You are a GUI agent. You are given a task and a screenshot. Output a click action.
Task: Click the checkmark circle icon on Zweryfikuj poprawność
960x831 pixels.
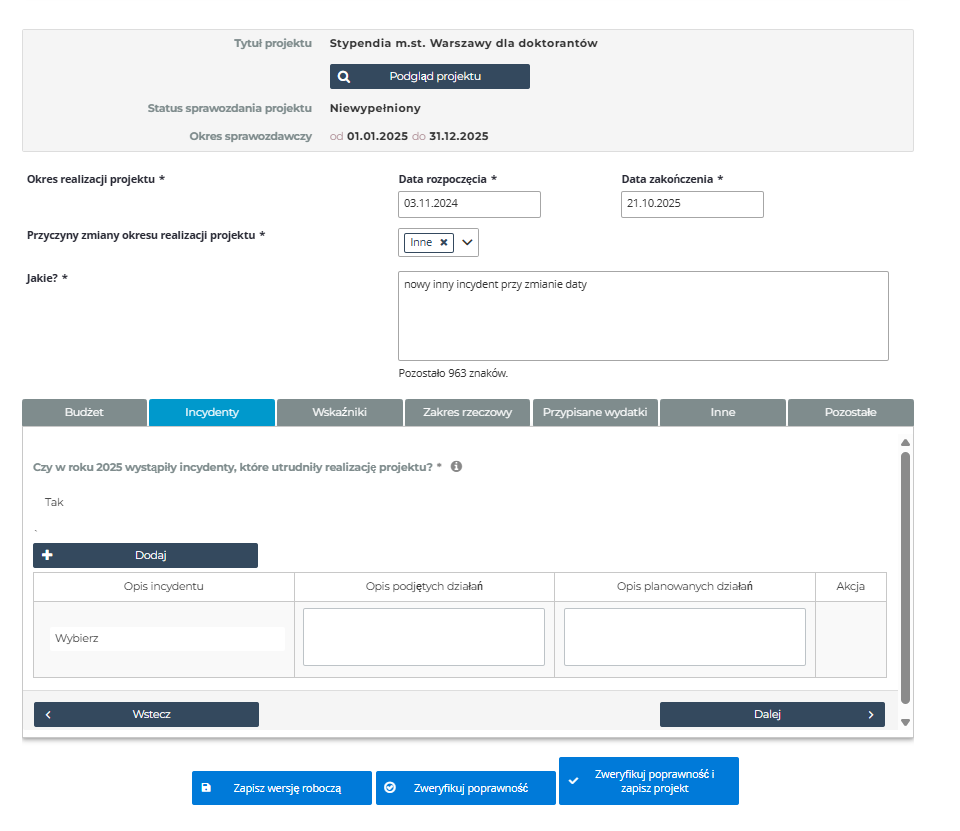(390, 788)
